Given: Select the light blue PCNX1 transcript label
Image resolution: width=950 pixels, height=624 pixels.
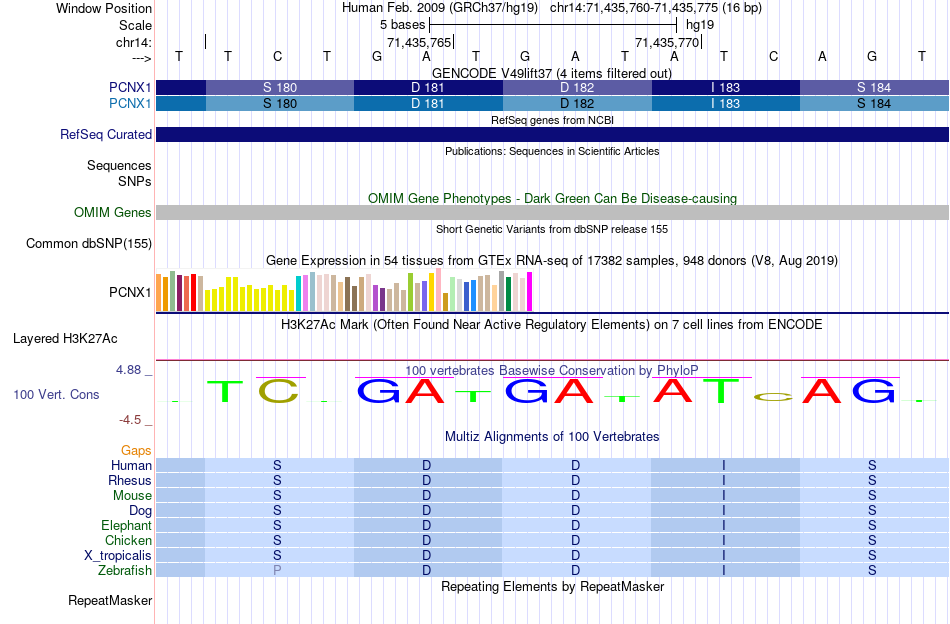Looking at the screenshot, I should [130, 104].
